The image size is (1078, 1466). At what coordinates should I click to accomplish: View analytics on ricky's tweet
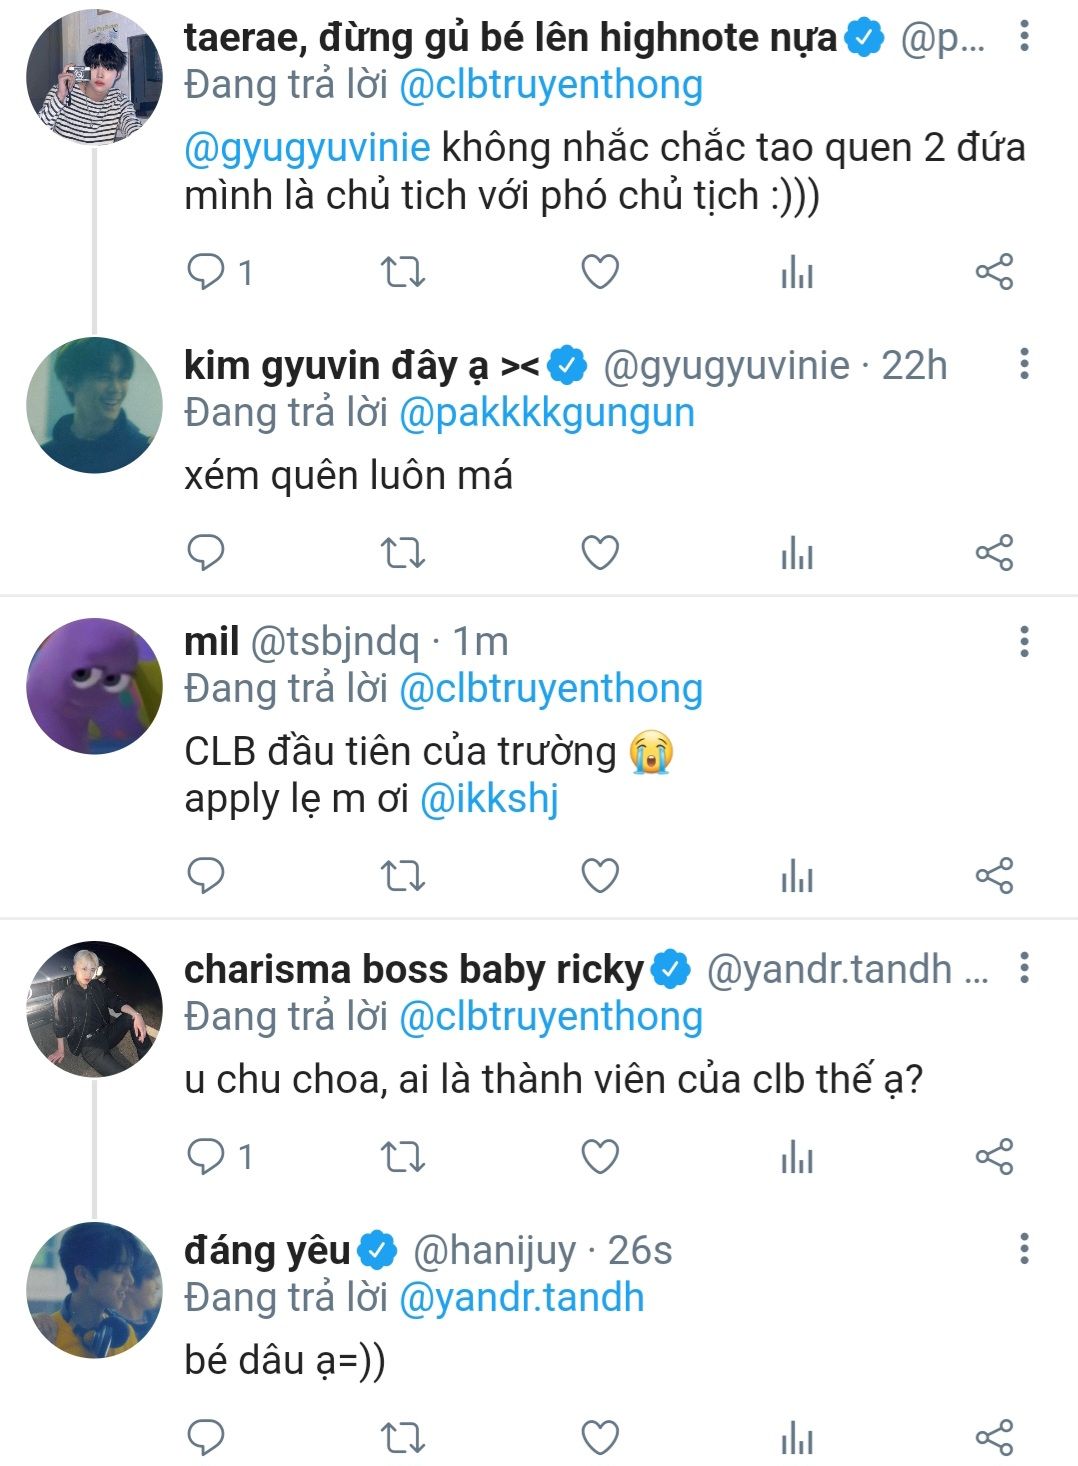(x=797, y=1157)
